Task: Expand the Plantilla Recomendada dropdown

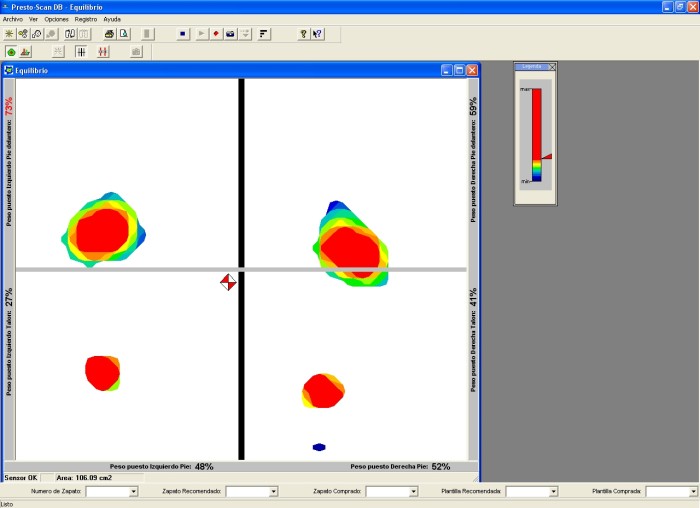Action: pyautogui.click(x=553, y=492)
